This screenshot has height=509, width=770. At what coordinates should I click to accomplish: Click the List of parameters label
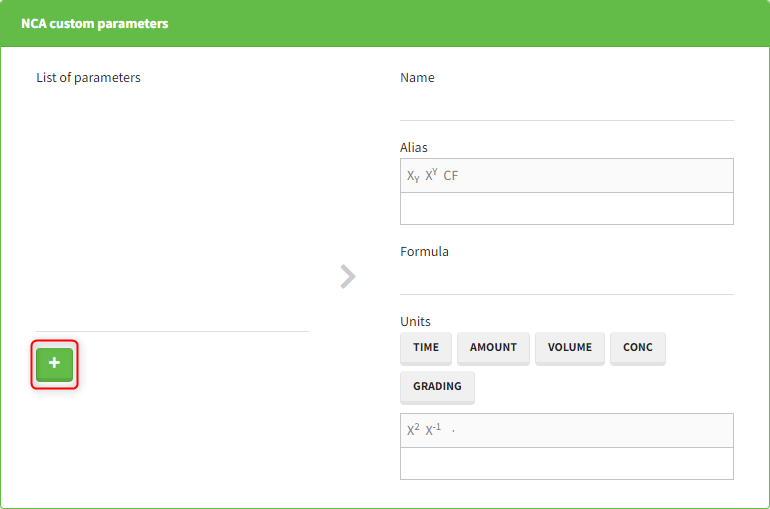pyautogui.click(x=88, y=78)
